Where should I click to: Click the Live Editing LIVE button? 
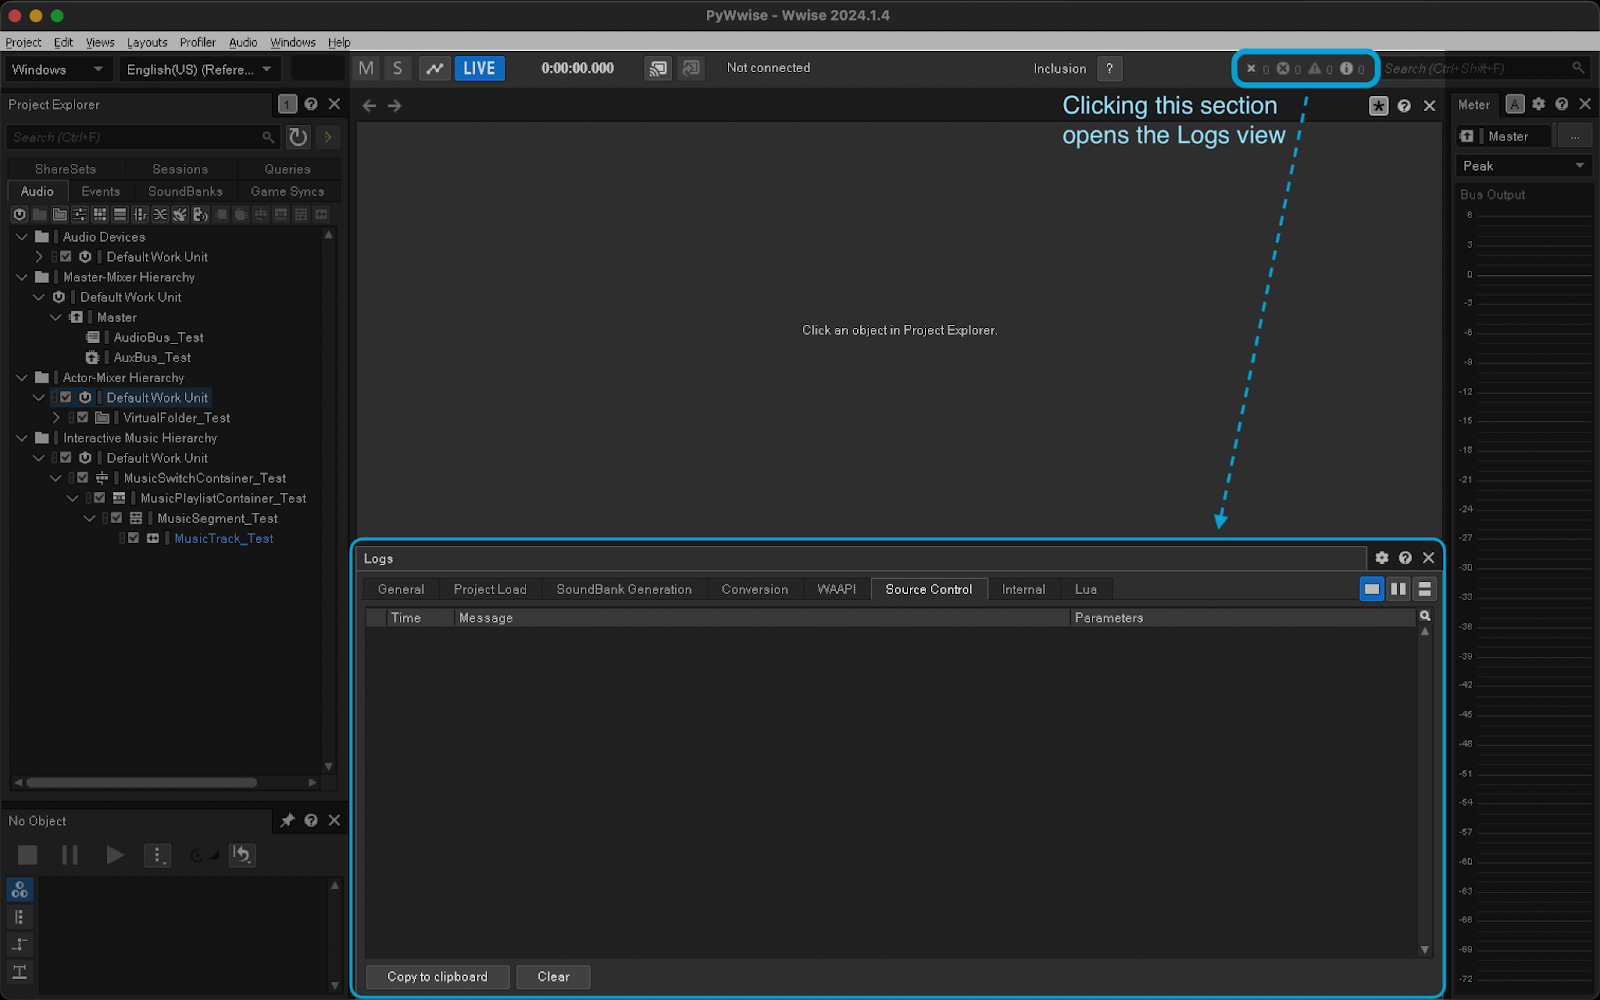click(x=479, y=68)
